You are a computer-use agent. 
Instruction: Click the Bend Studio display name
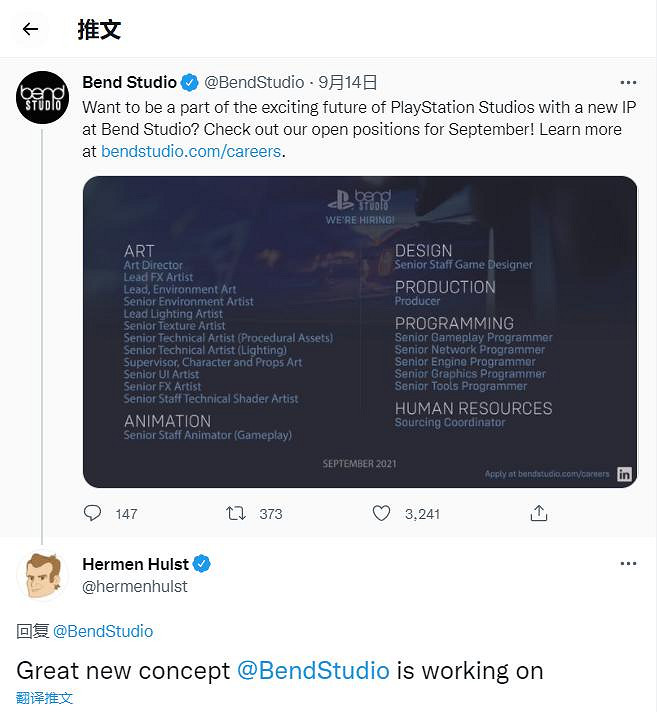coord(129,82)
